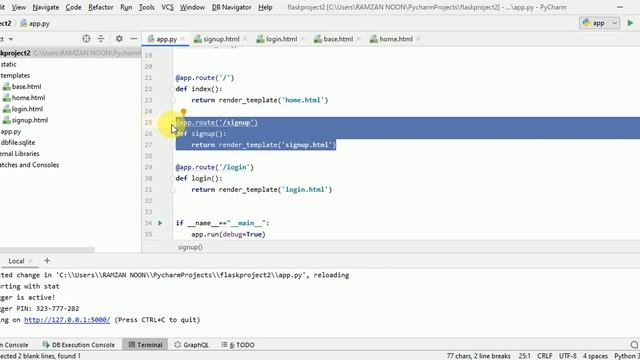Close the app.py tab
The width and height of the screenshot is (640, 360).
pos(183,39)
